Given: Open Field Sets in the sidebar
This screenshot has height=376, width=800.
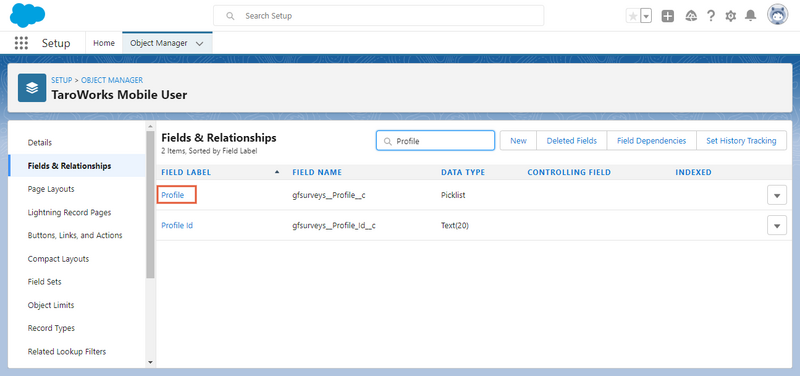Looking at the screenshot, I should 44,282.
